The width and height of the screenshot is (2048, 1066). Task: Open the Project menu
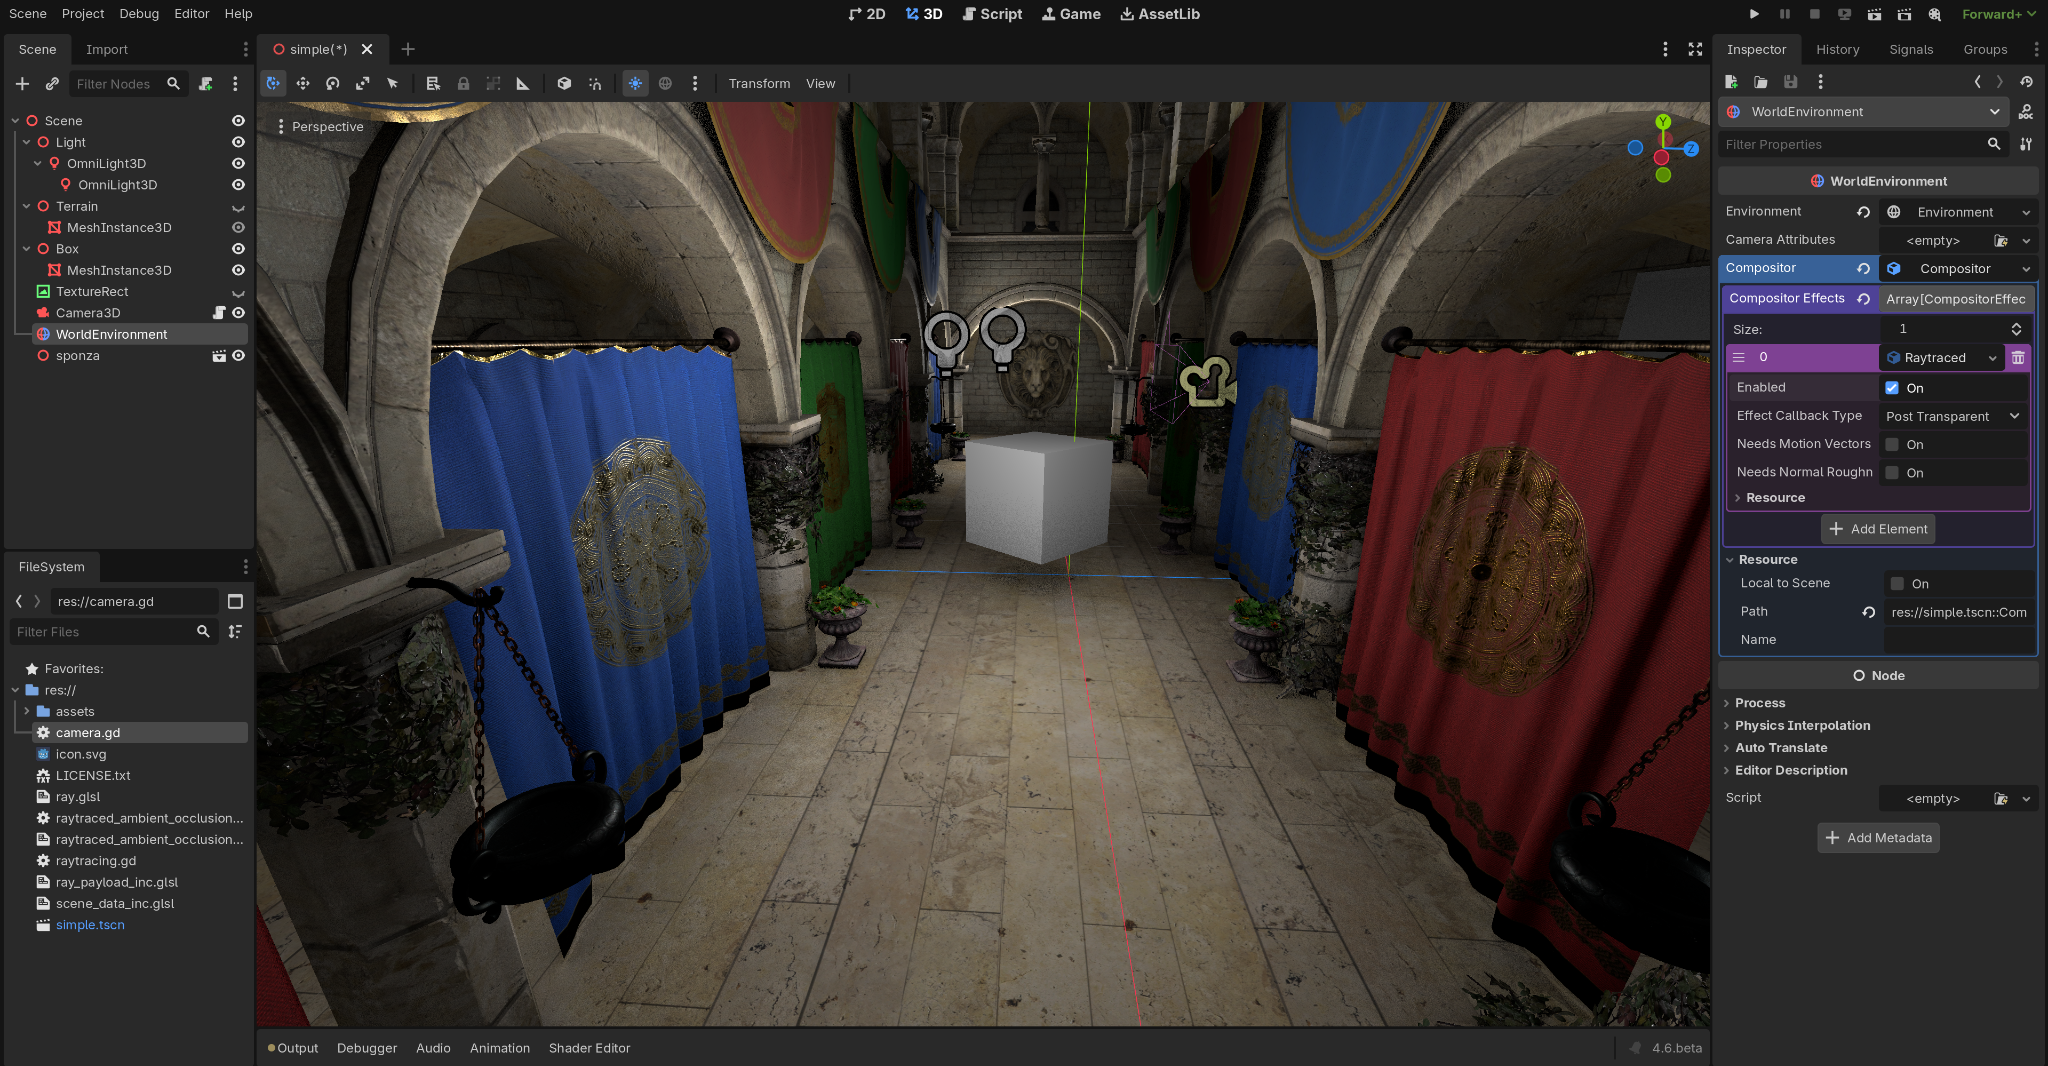tap(83, 14)
